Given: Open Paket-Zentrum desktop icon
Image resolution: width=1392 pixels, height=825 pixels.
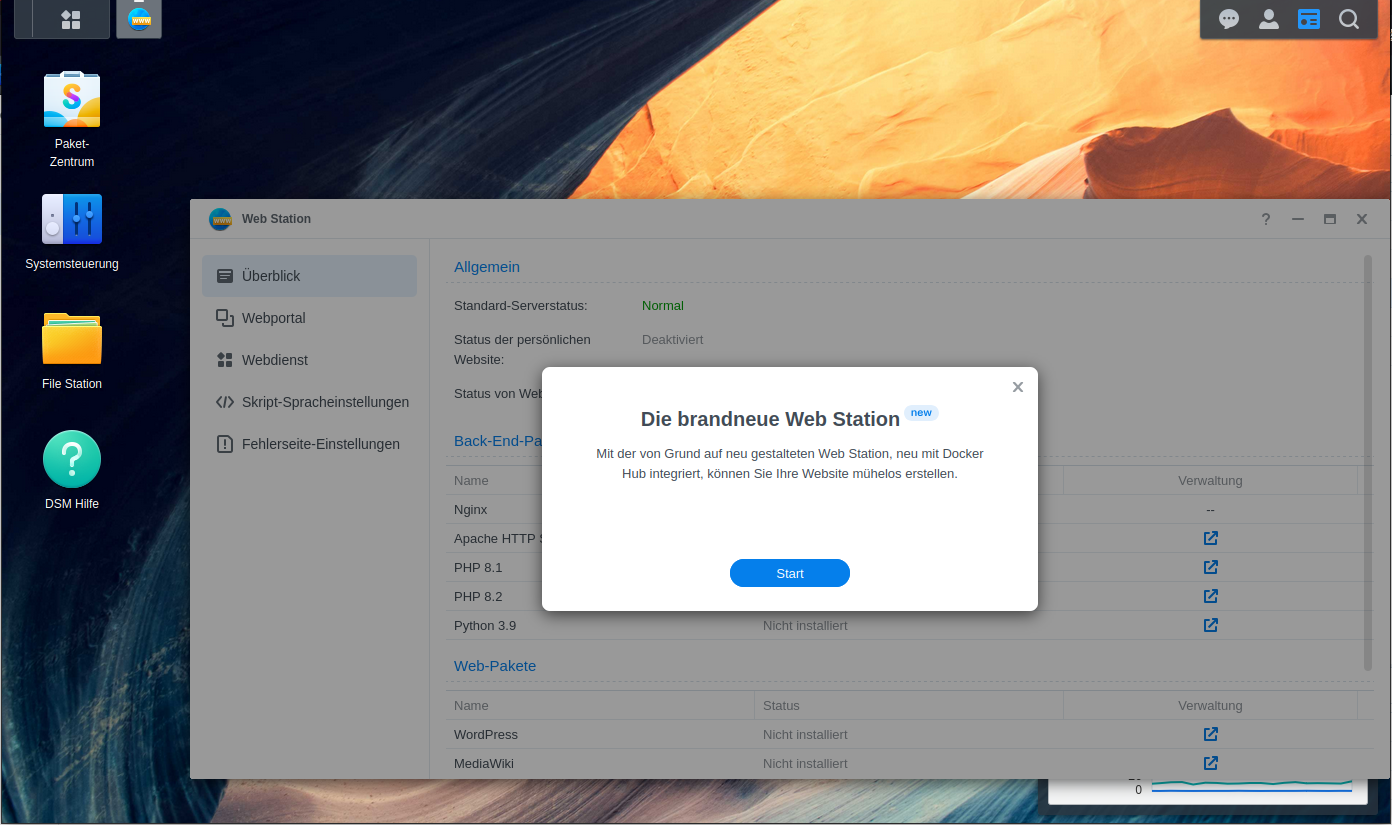Looking at the screenshot, I should pyautogui.click(x=72, y=100).
